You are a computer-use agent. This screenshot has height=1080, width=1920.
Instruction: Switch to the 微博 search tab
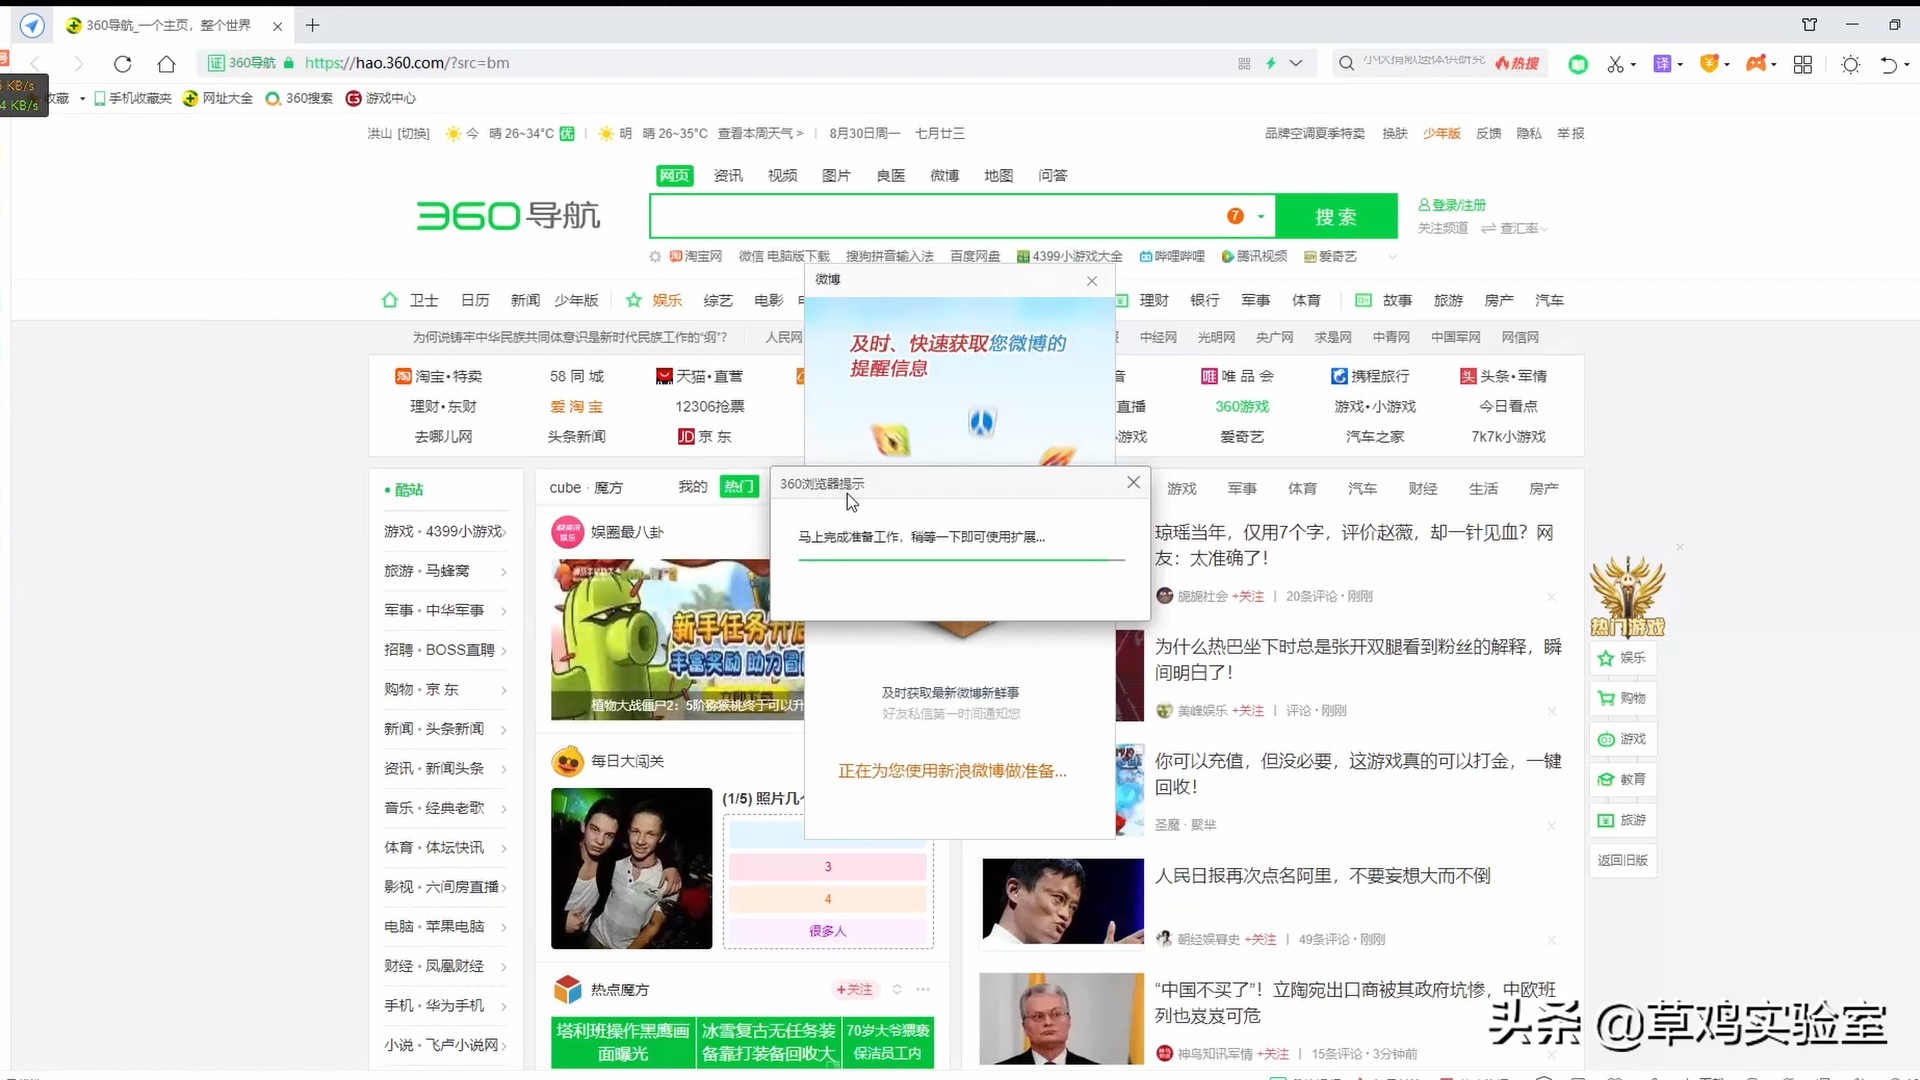pyautogui.click(x=944, y=175)
